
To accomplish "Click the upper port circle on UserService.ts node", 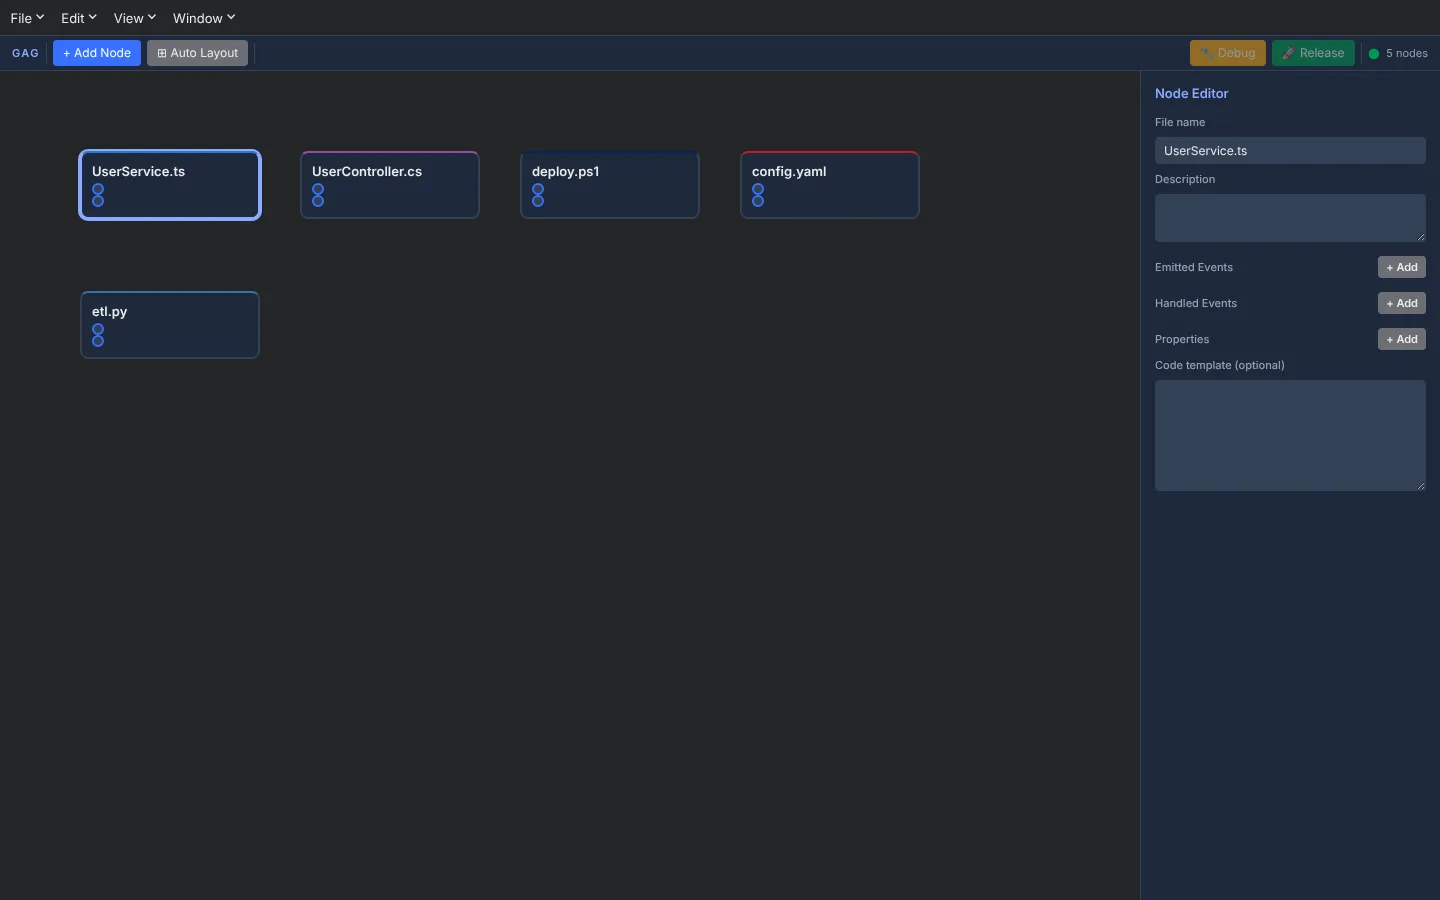I will pos(98,189).
